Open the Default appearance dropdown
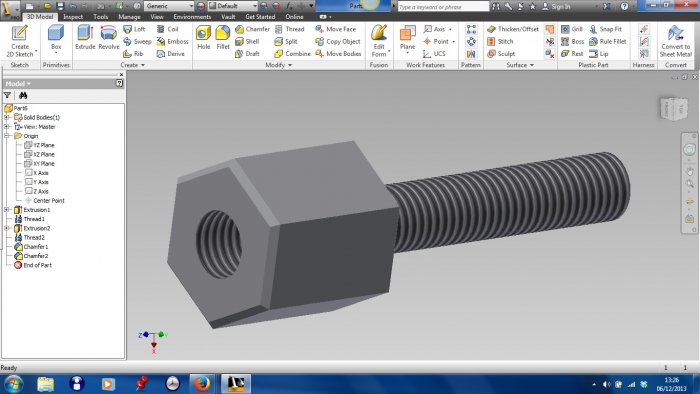700x394 pixels. pyautogui.click(x=233, y=6)
